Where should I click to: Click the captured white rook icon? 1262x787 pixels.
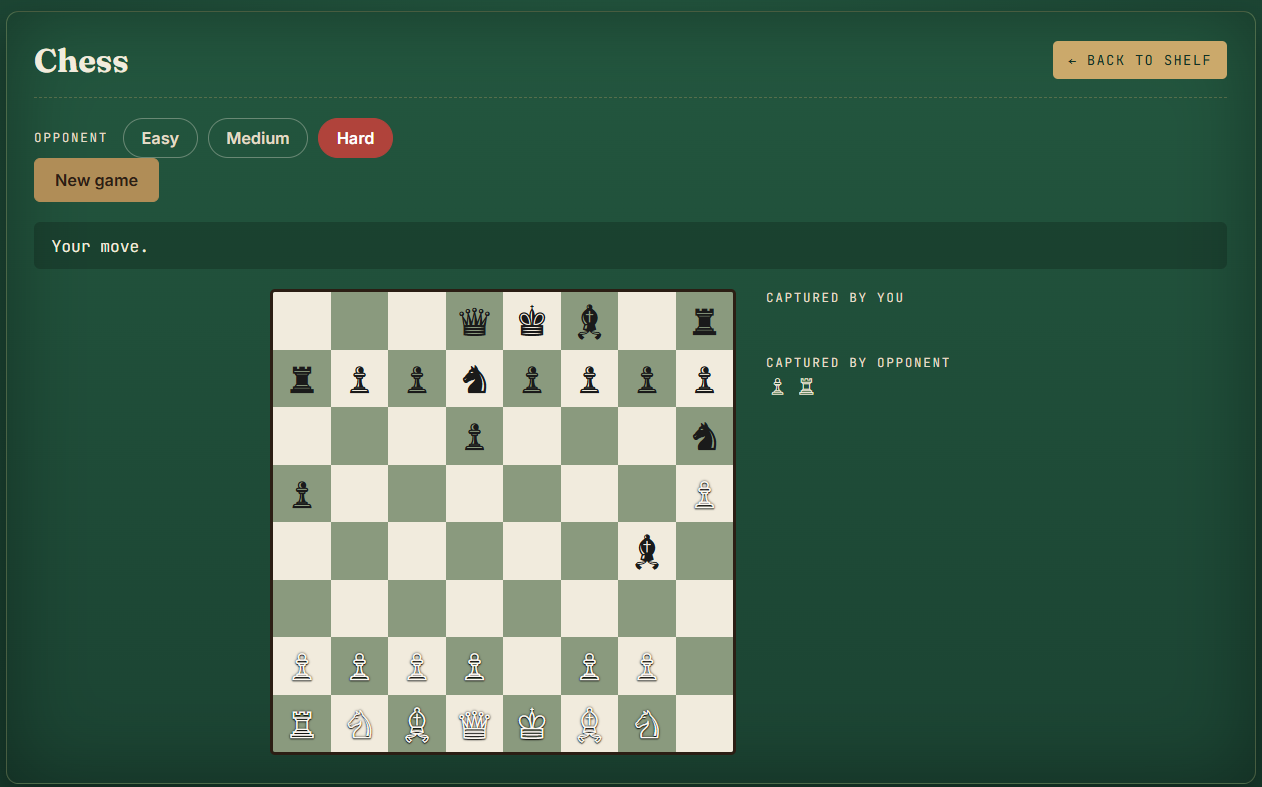tap(806, 386)
